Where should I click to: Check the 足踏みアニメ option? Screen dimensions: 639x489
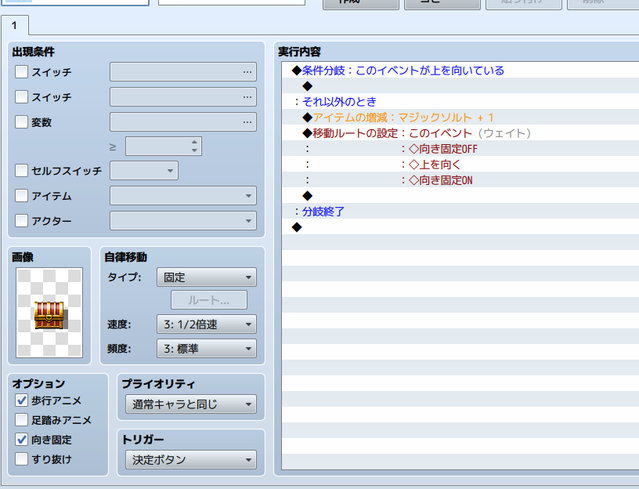click(21, 420)
